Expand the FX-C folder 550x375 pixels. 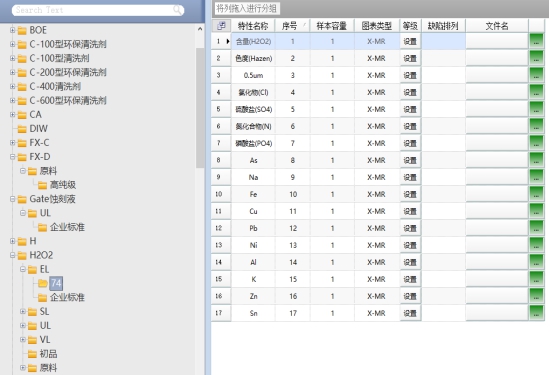click(x=12, y=143)
